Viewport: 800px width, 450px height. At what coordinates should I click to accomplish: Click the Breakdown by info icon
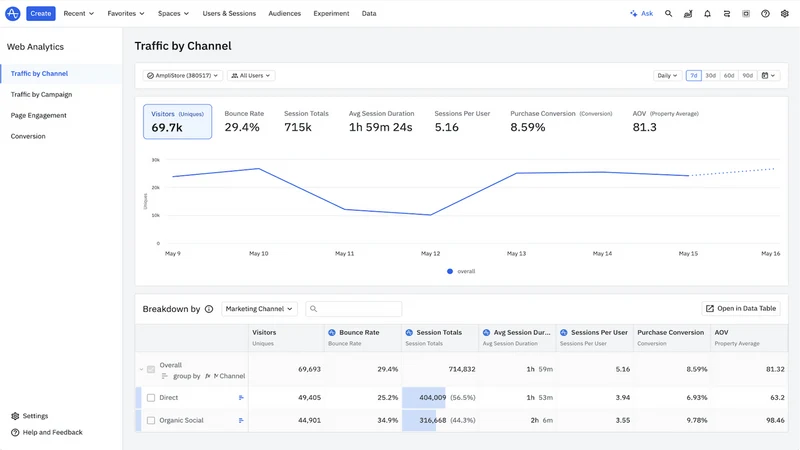click(x=209, y=309)
